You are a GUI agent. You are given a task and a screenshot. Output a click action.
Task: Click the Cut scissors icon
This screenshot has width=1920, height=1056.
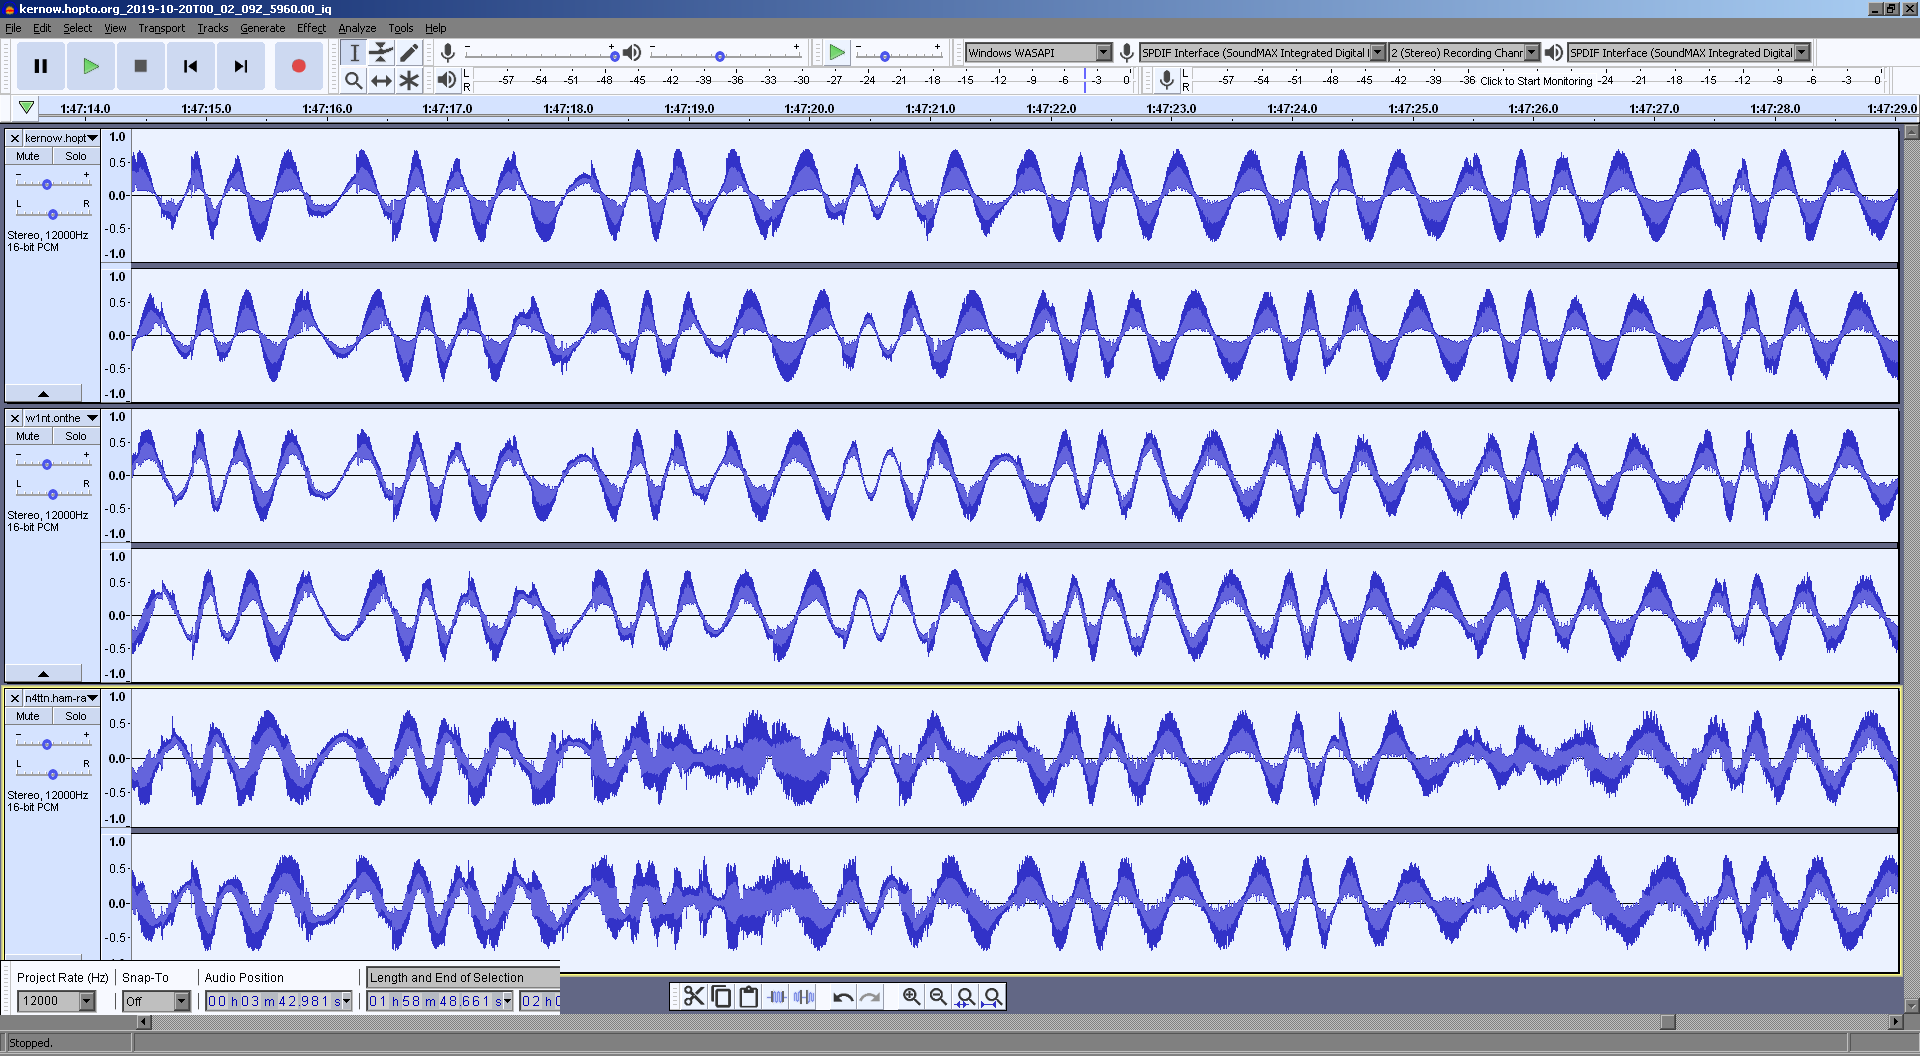point(694,997)
